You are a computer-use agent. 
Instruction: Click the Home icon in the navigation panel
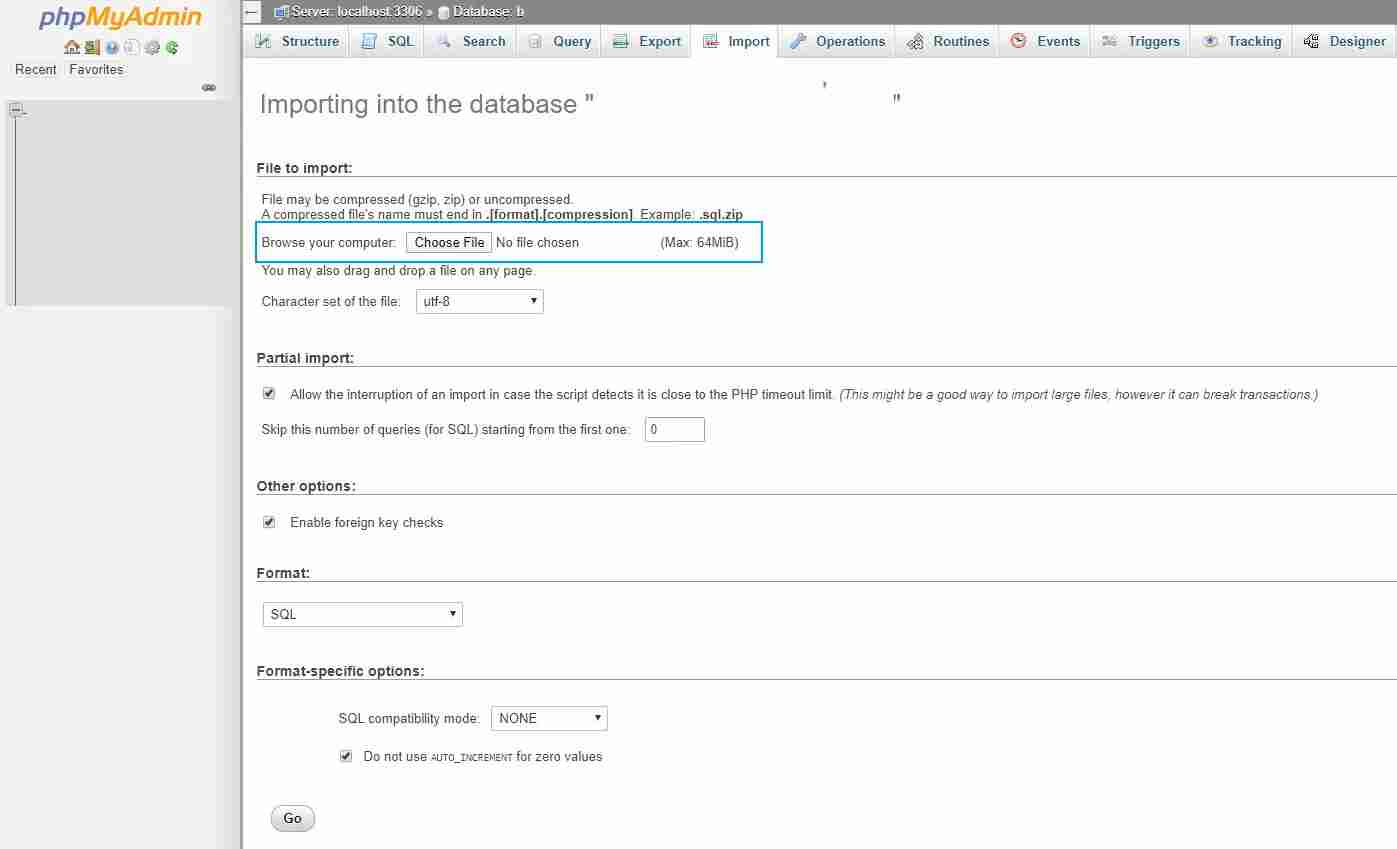point(71,47)
